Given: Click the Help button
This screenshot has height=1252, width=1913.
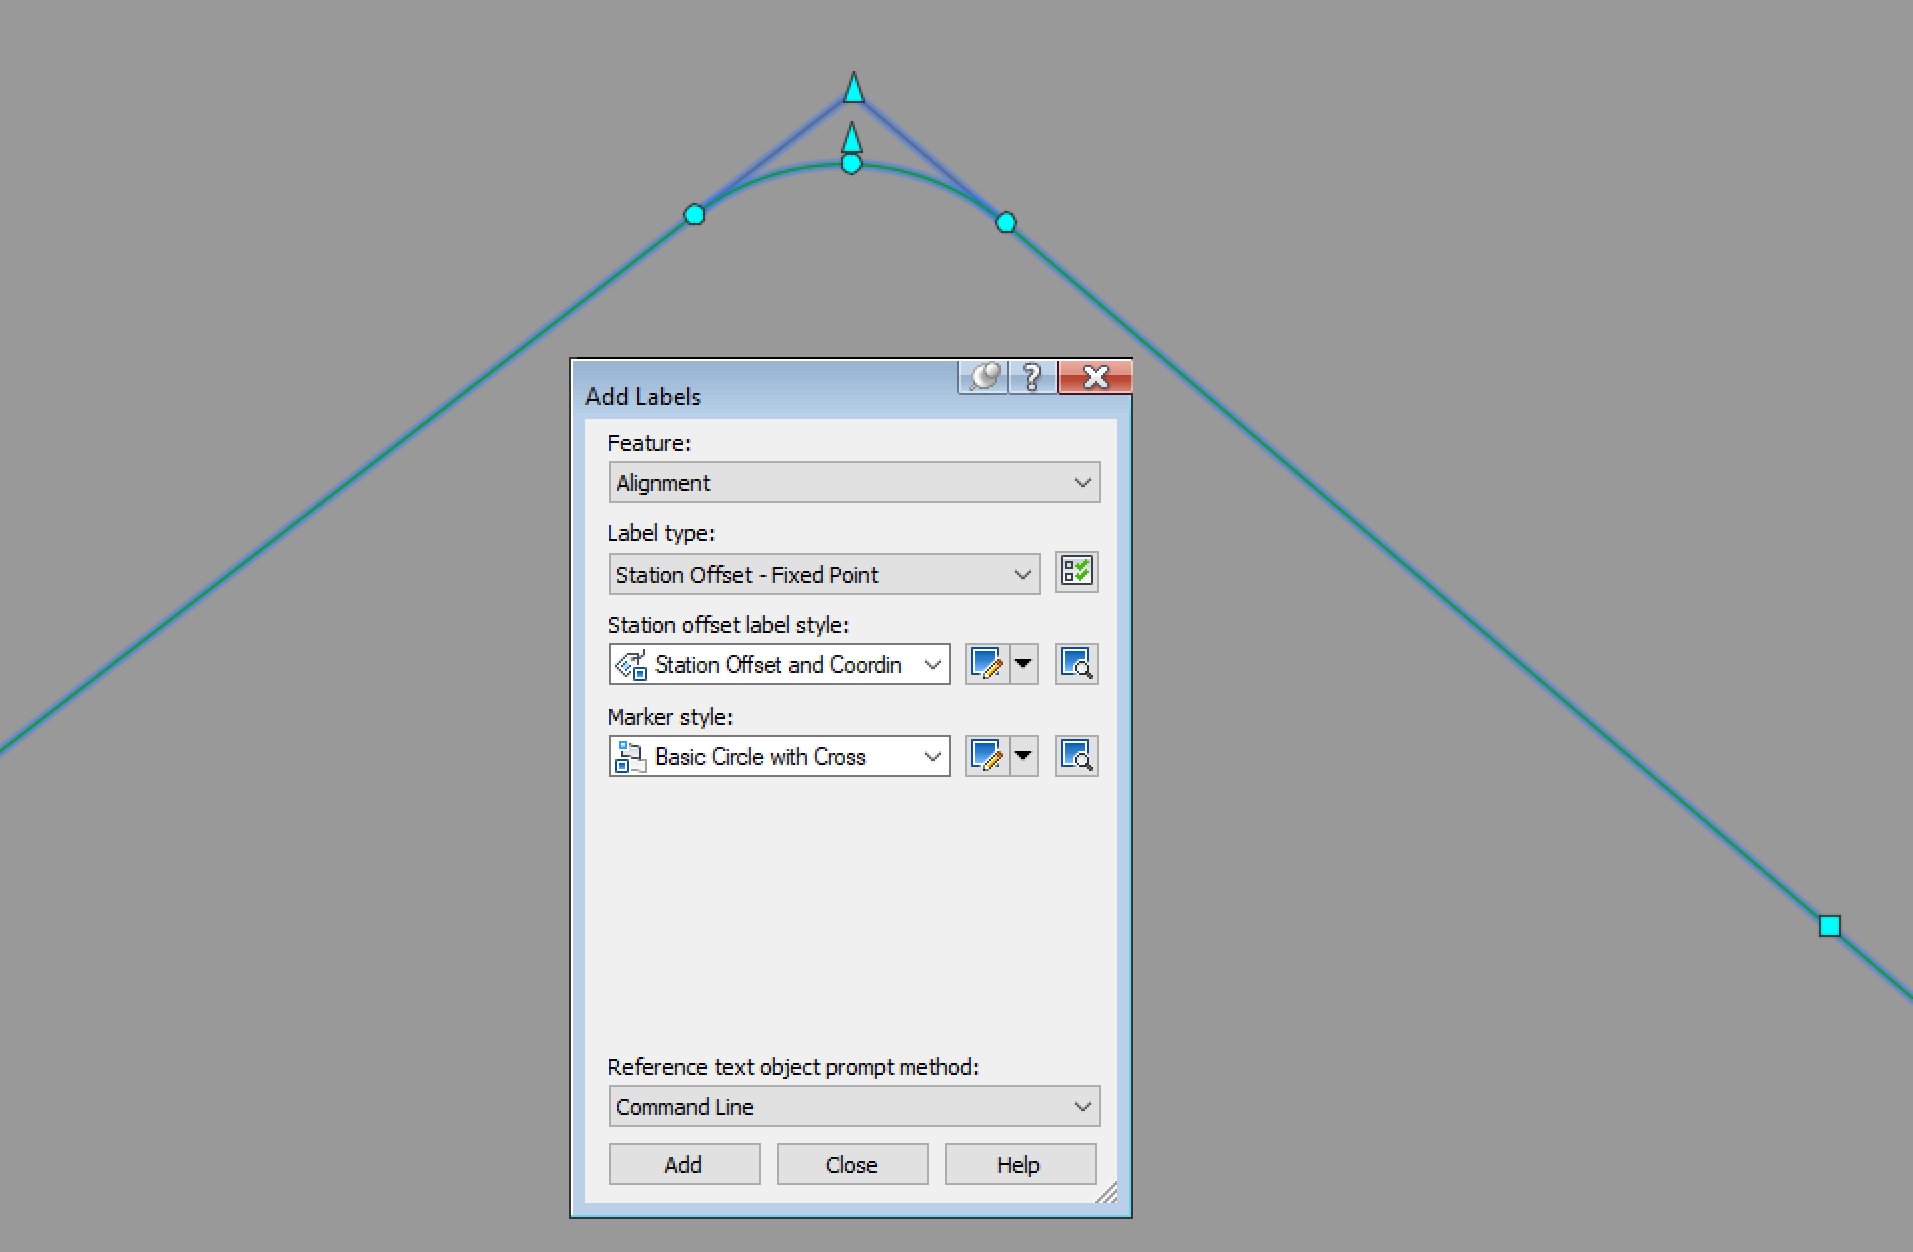Looking at the screenshot, I should click(x=1019, y=1164).
